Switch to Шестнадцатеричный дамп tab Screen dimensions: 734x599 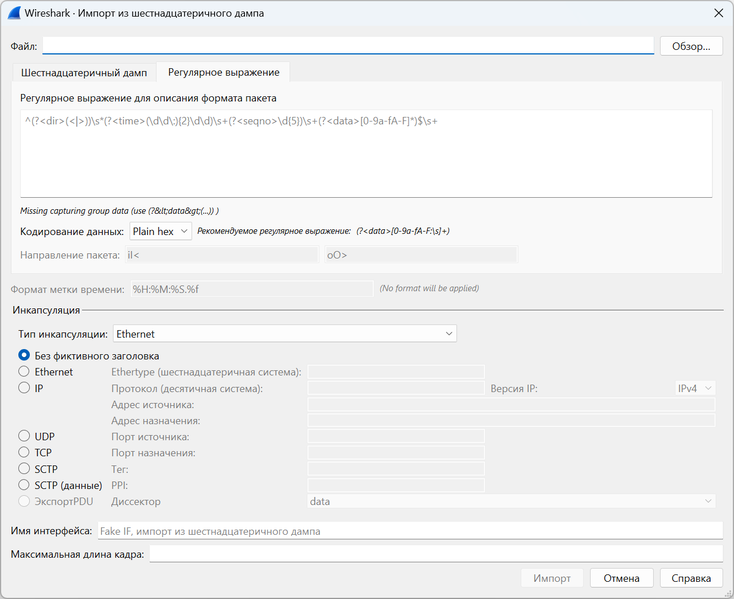[x=84, y=73]
